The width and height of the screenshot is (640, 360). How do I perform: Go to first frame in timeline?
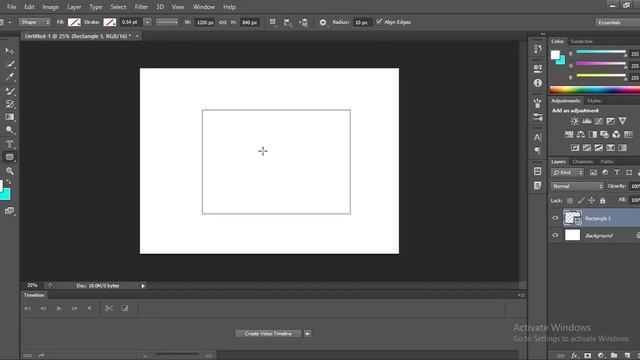pyautogui.click(x=27, y=309)
